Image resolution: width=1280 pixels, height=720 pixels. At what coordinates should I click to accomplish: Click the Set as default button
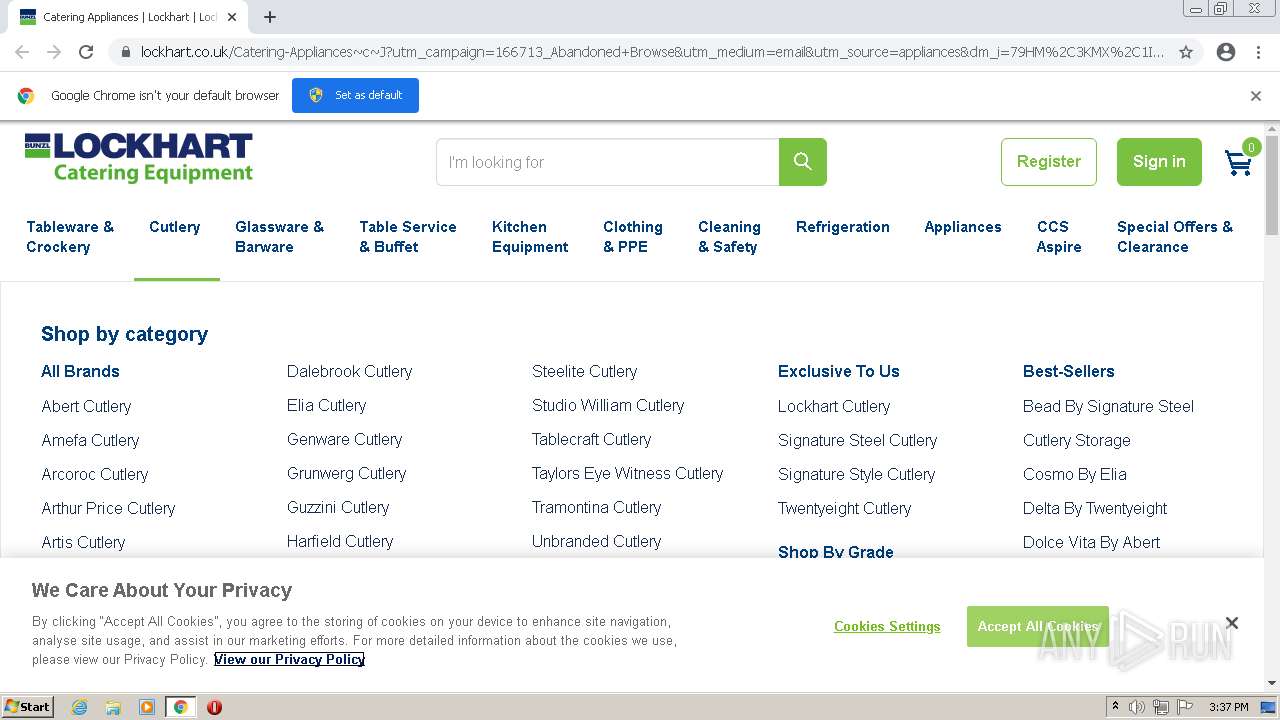coord(355,95)
